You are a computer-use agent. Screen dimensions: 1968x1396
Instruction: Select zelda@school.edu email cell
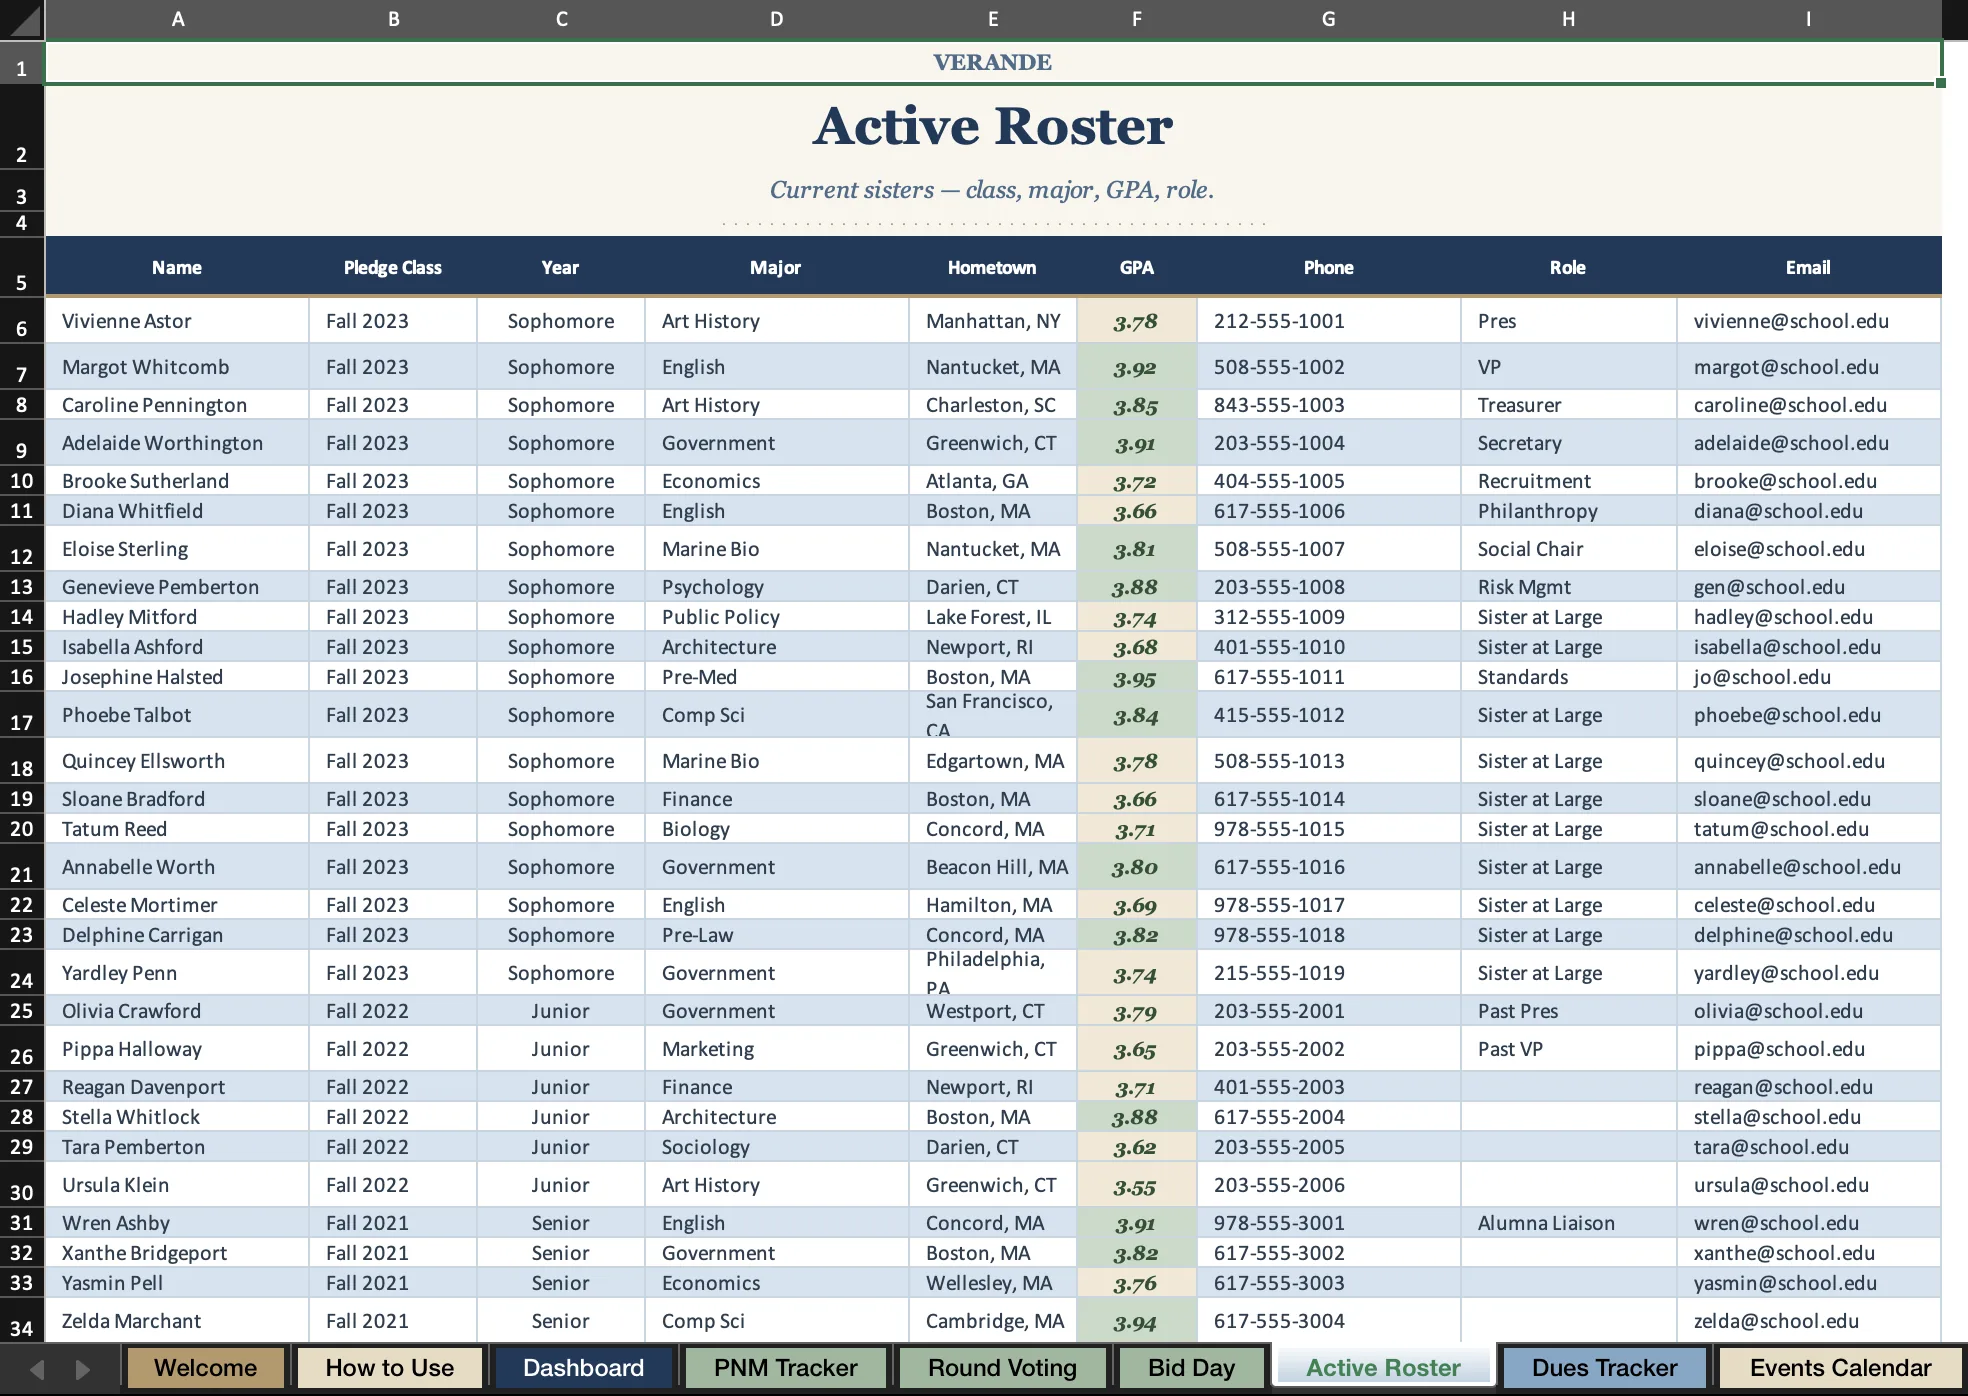pyautogui.click(x=1809, y=1321)
